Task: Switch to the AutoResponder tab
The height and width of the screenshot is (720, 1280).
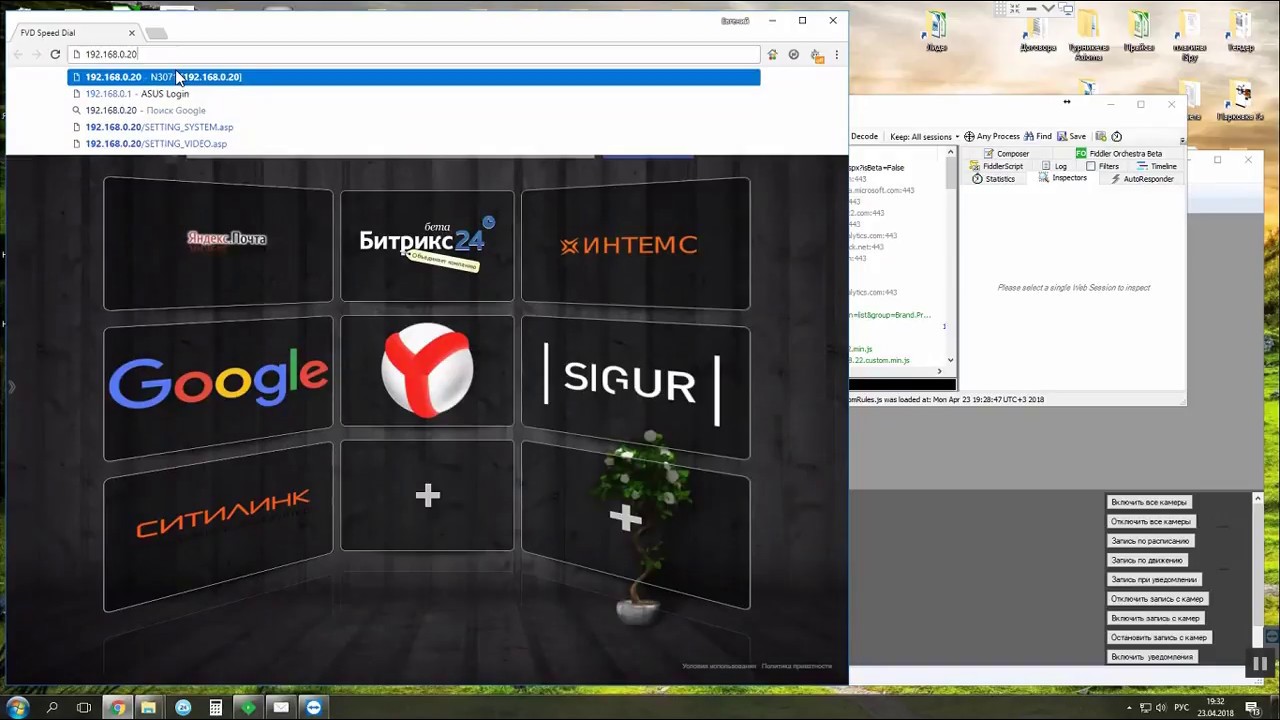Action: click(x=1141, y=179)
